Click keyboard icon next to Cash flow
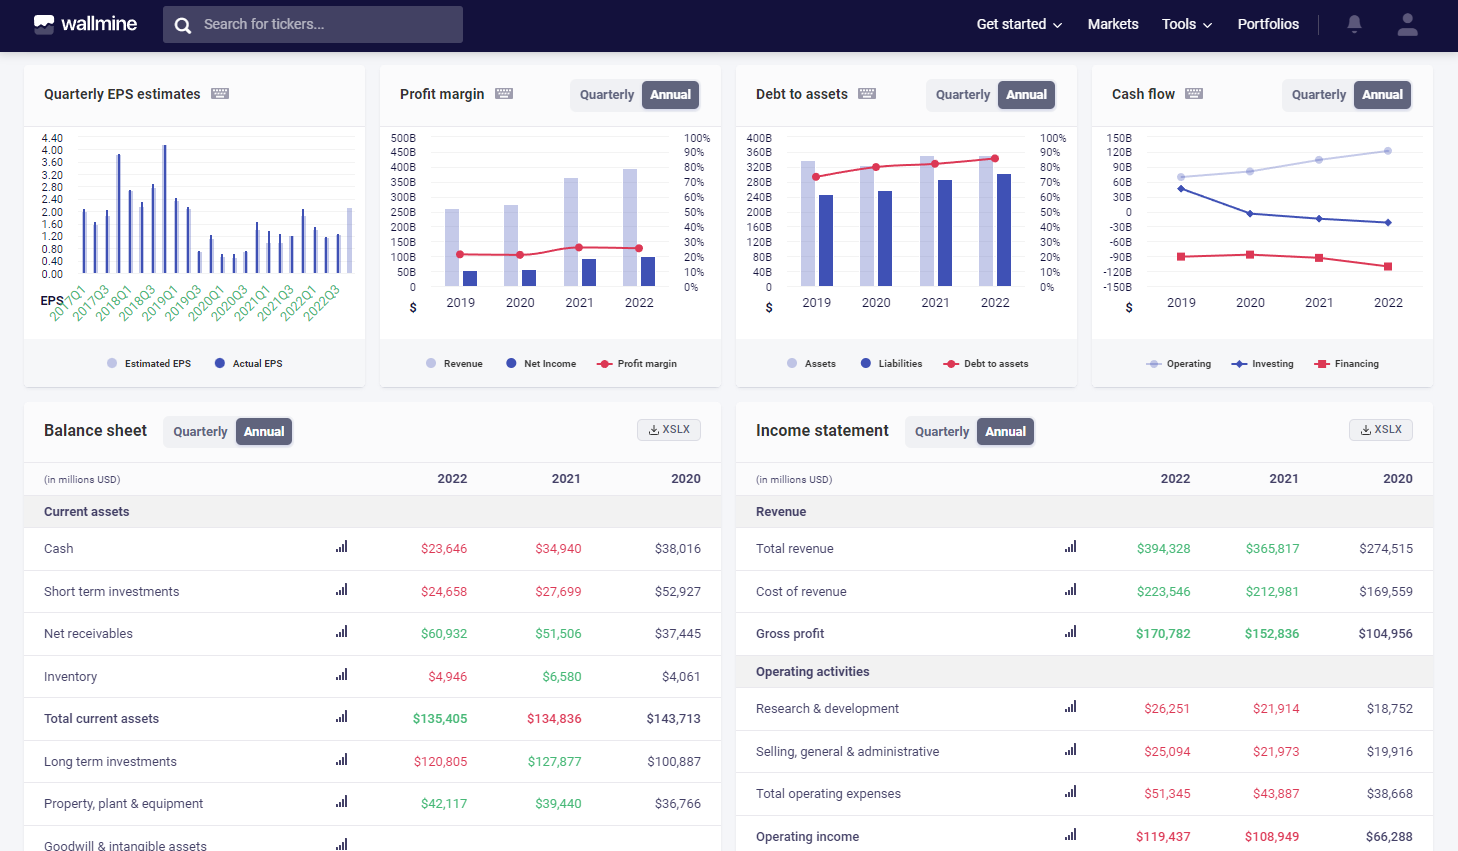Viewport: 1458px width, 851px height. pyautogui.click(x=1194, y=94)
